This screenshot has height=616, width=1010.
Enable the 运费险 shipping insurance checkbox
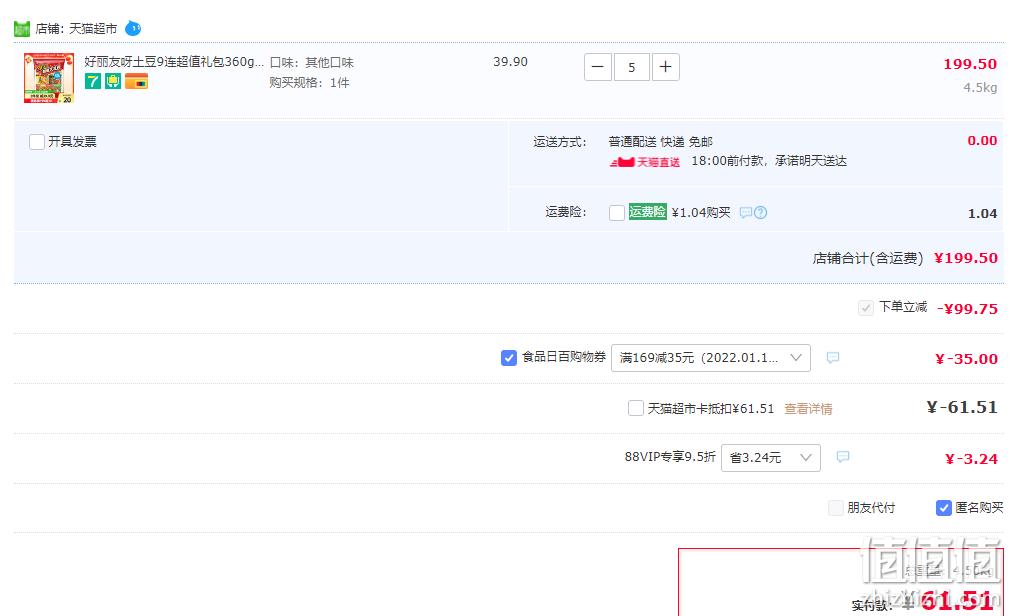(616, 213)
